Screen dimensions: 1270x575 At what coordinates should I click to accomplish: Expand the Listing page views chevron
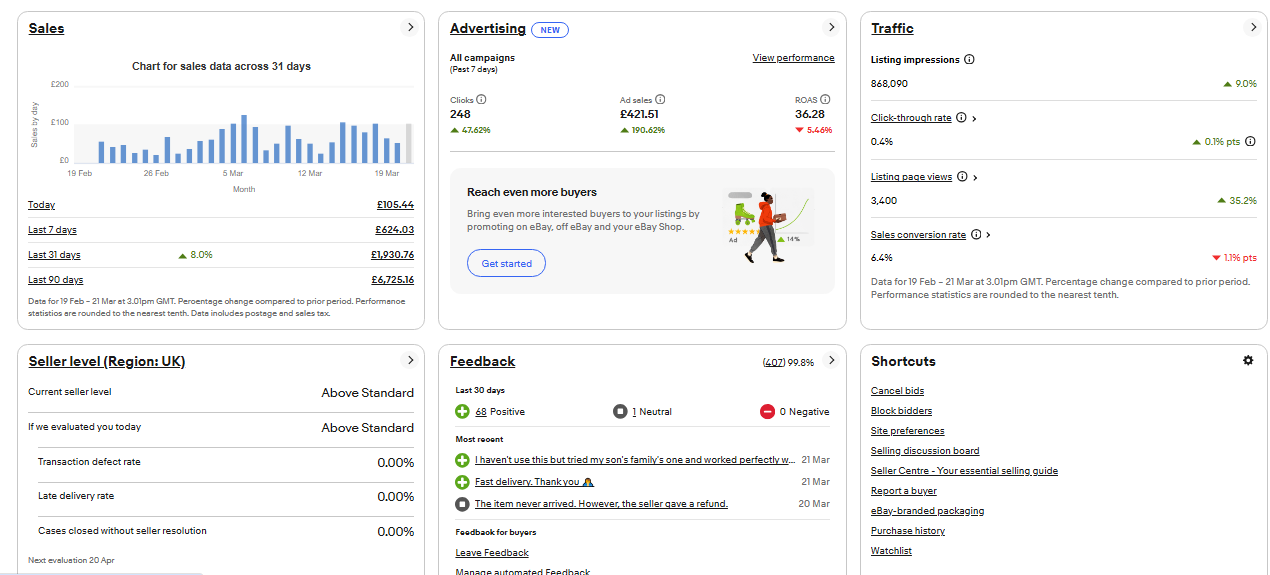point(975,177)
